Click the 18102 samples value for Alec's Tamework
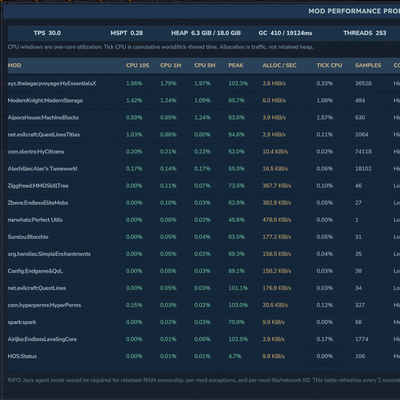 [x=363, y=169]
